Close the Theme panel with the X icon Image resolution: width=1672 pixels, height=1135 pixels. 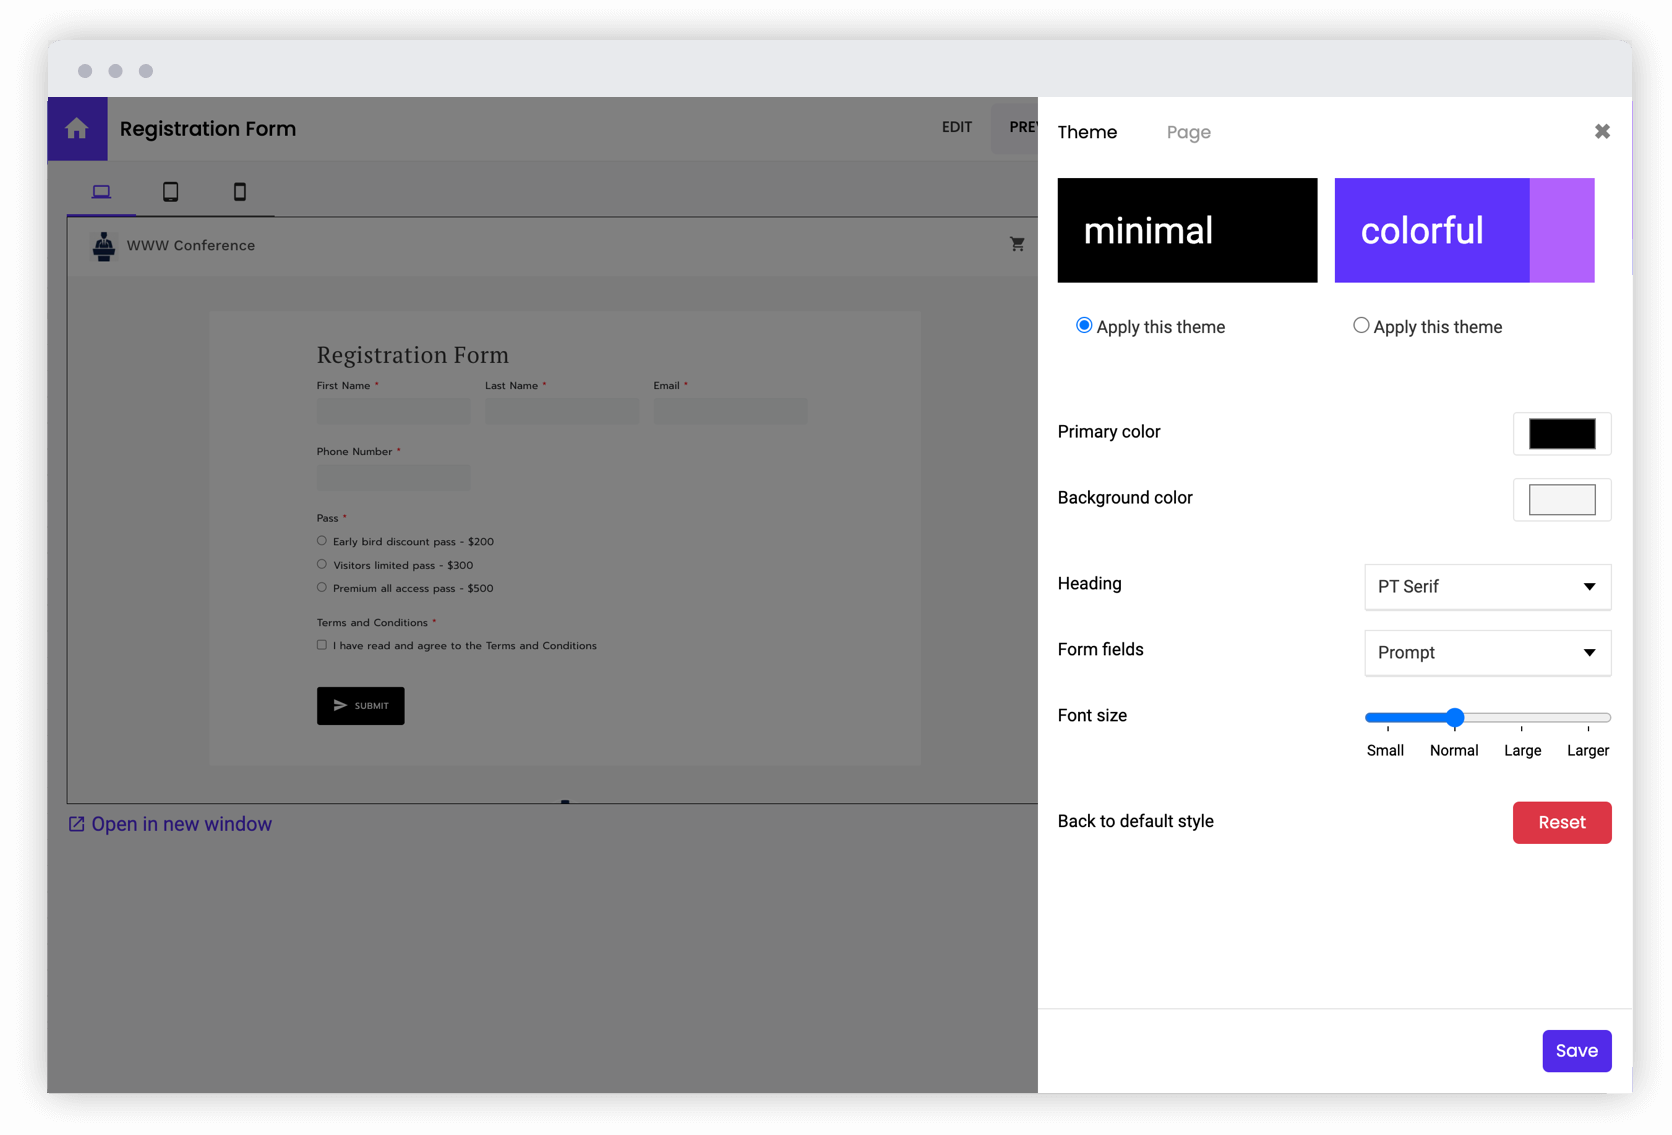point(1602,131)
